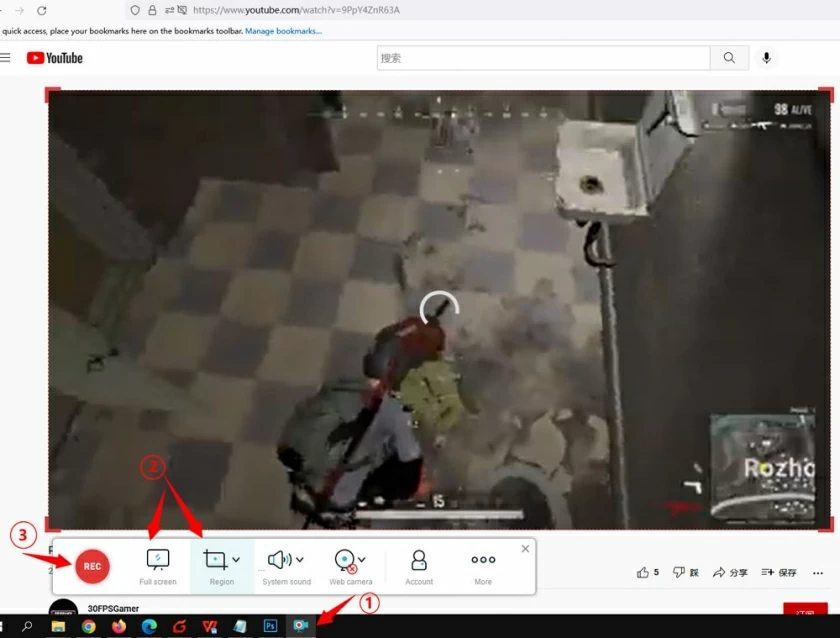Open the video's three-dot actions menu
The height and width of the screenshot is (638, 840).
[818, 571]
